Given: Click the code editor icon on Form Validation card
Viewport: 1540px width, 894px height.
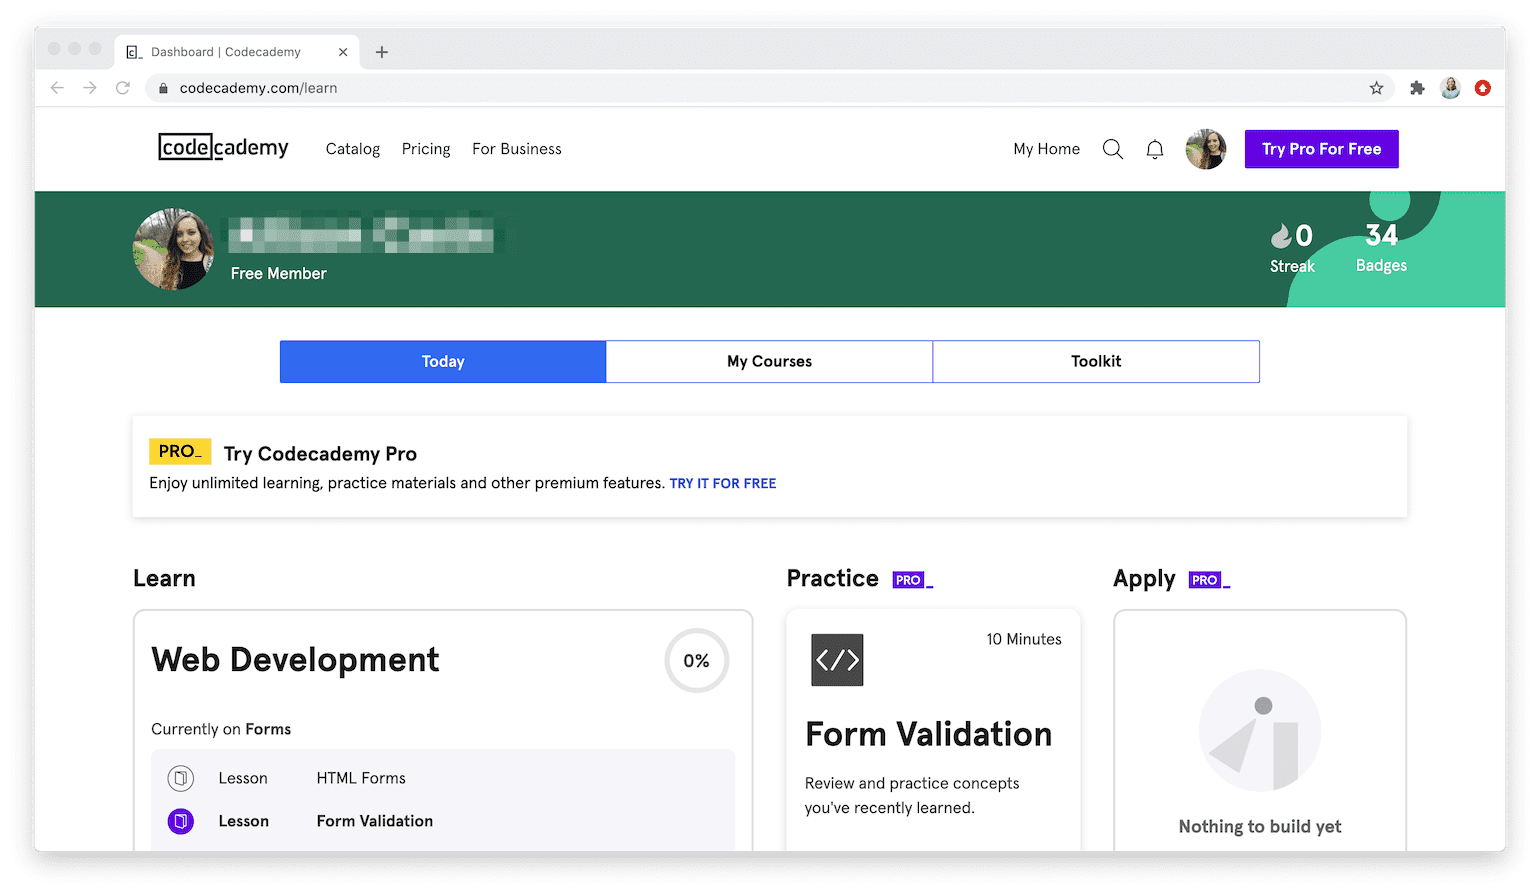Looking at the screenshot, I should coord(837,660).
